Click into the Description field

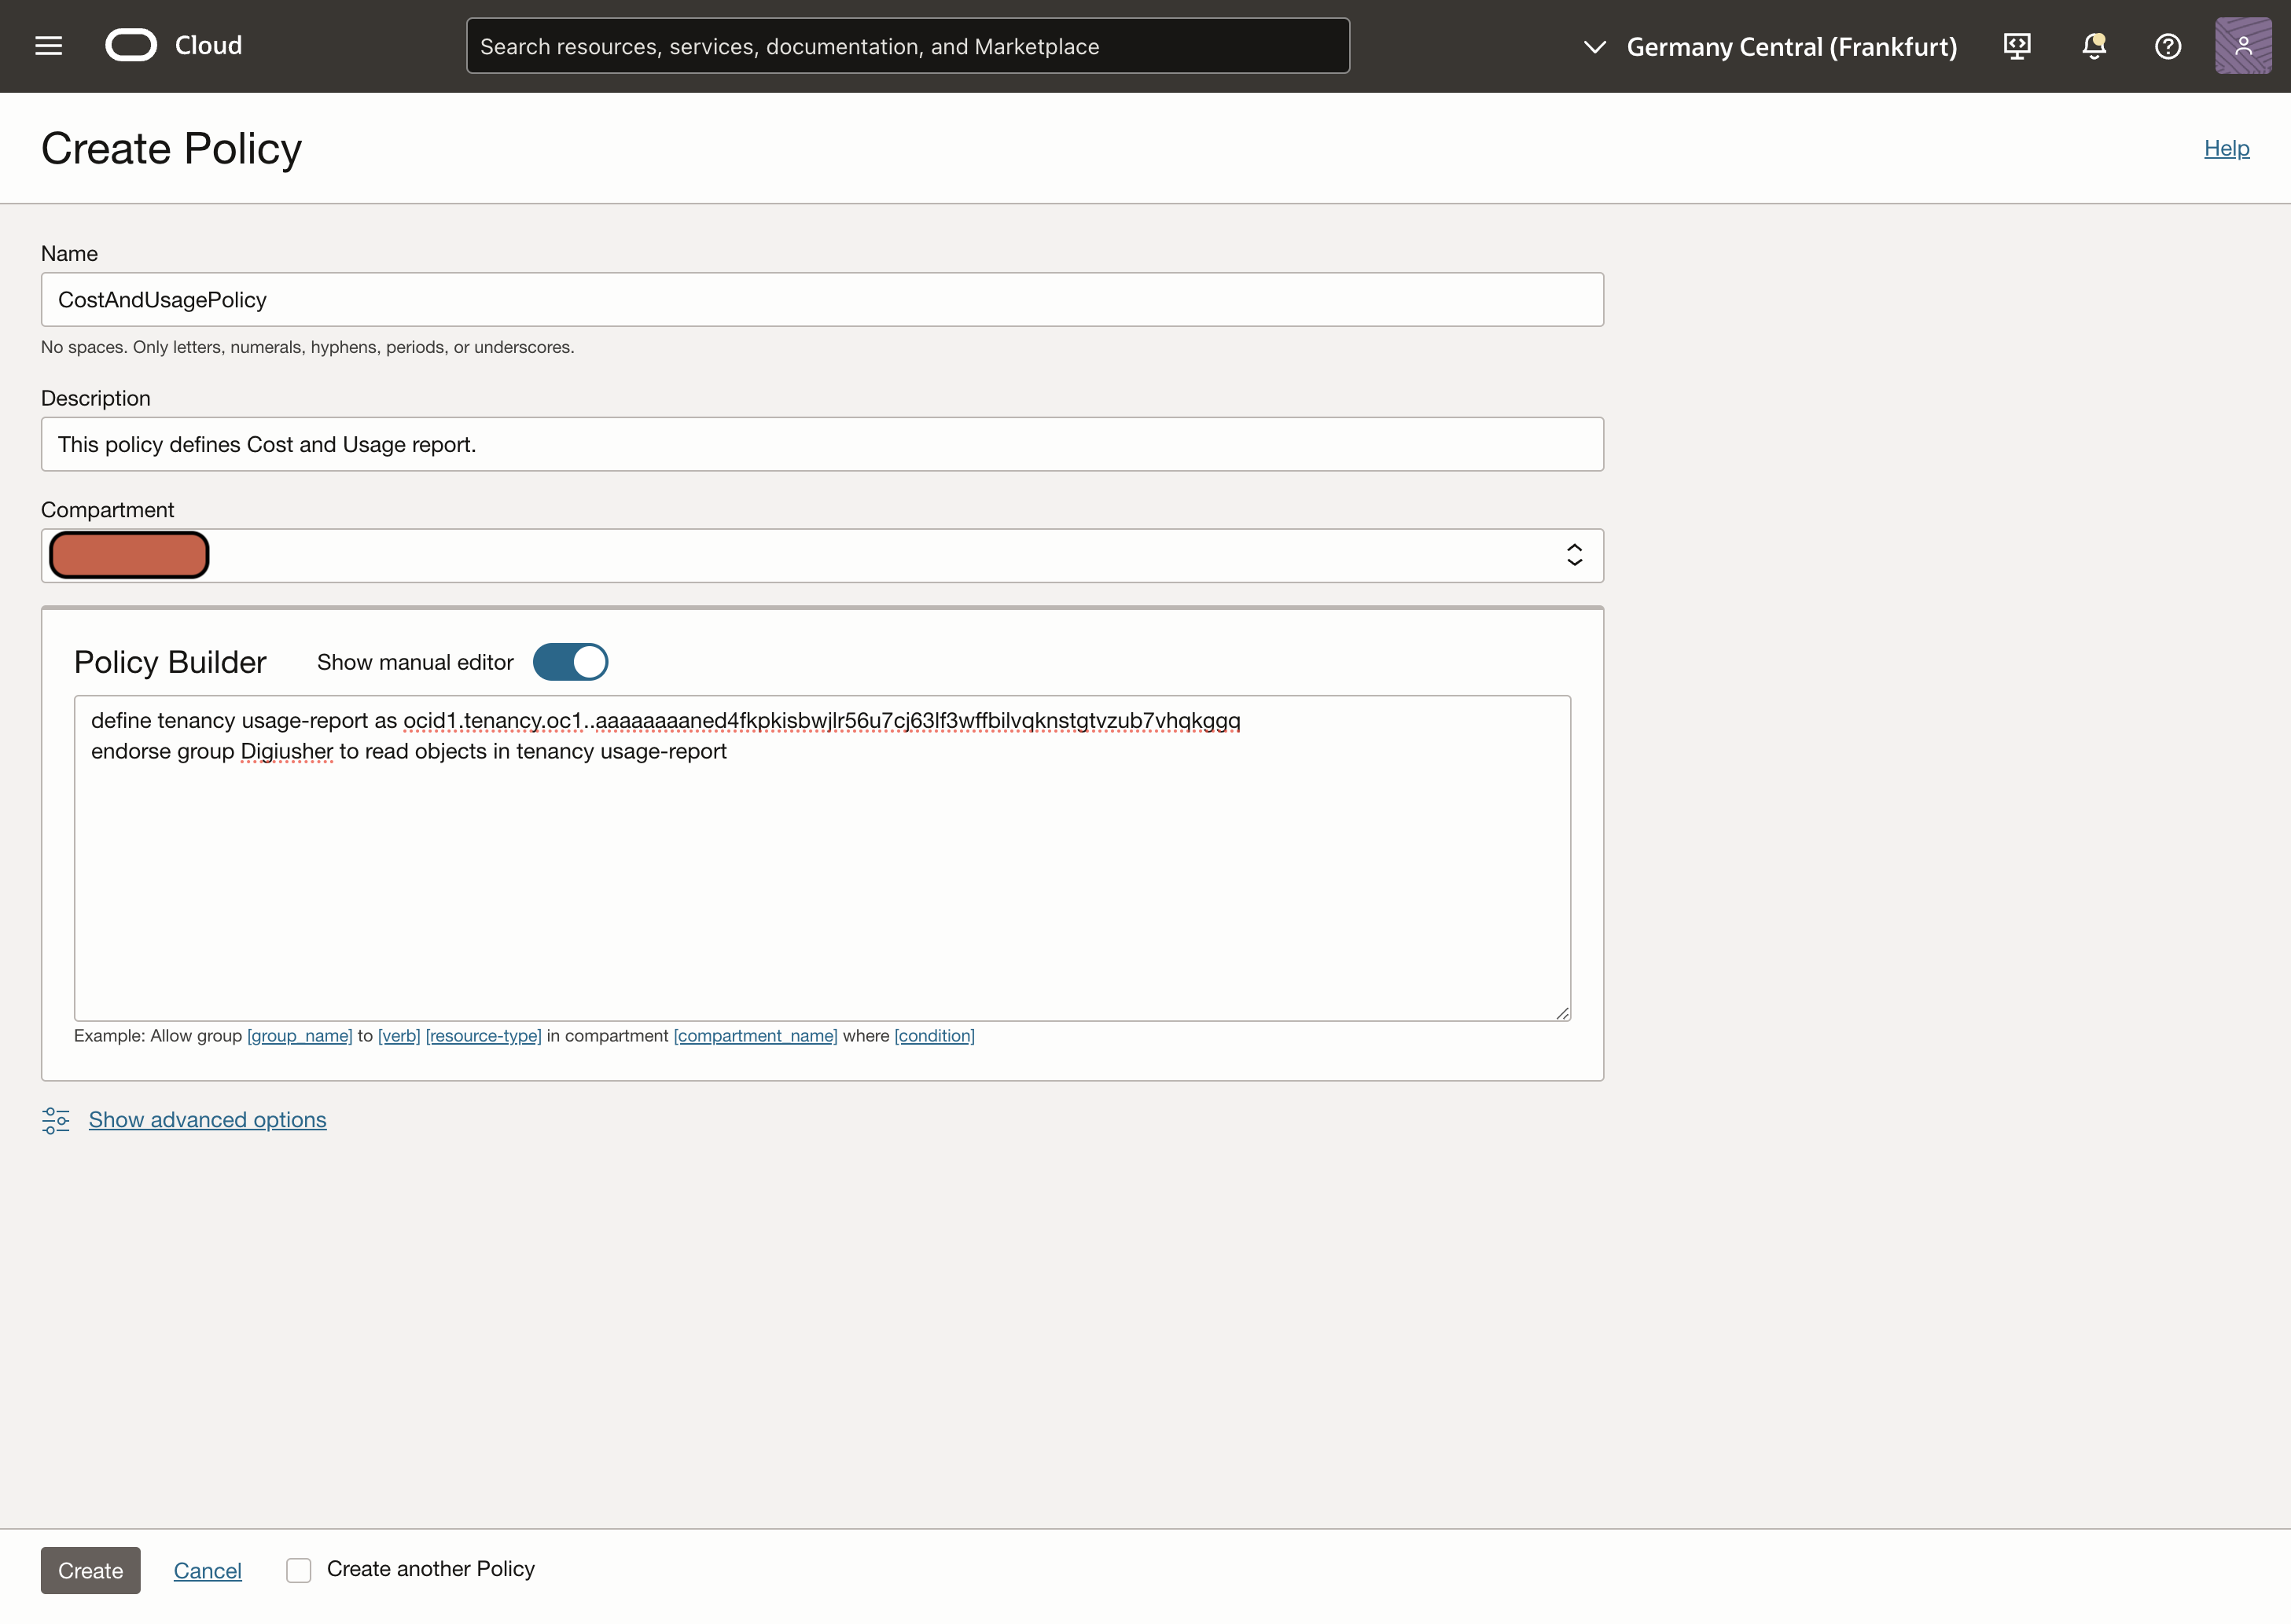click(x=822, y=445)
